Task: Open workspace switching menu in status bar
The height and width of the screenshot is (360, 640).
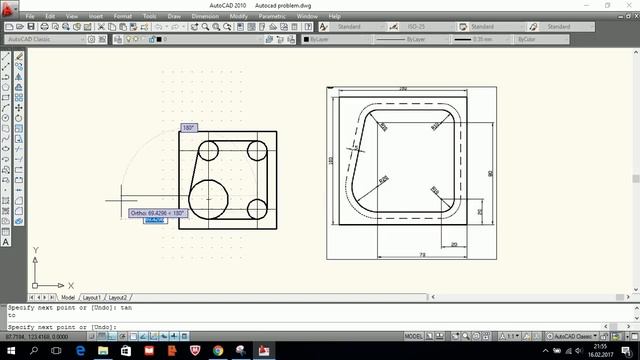Action: [x=571, y=336]
